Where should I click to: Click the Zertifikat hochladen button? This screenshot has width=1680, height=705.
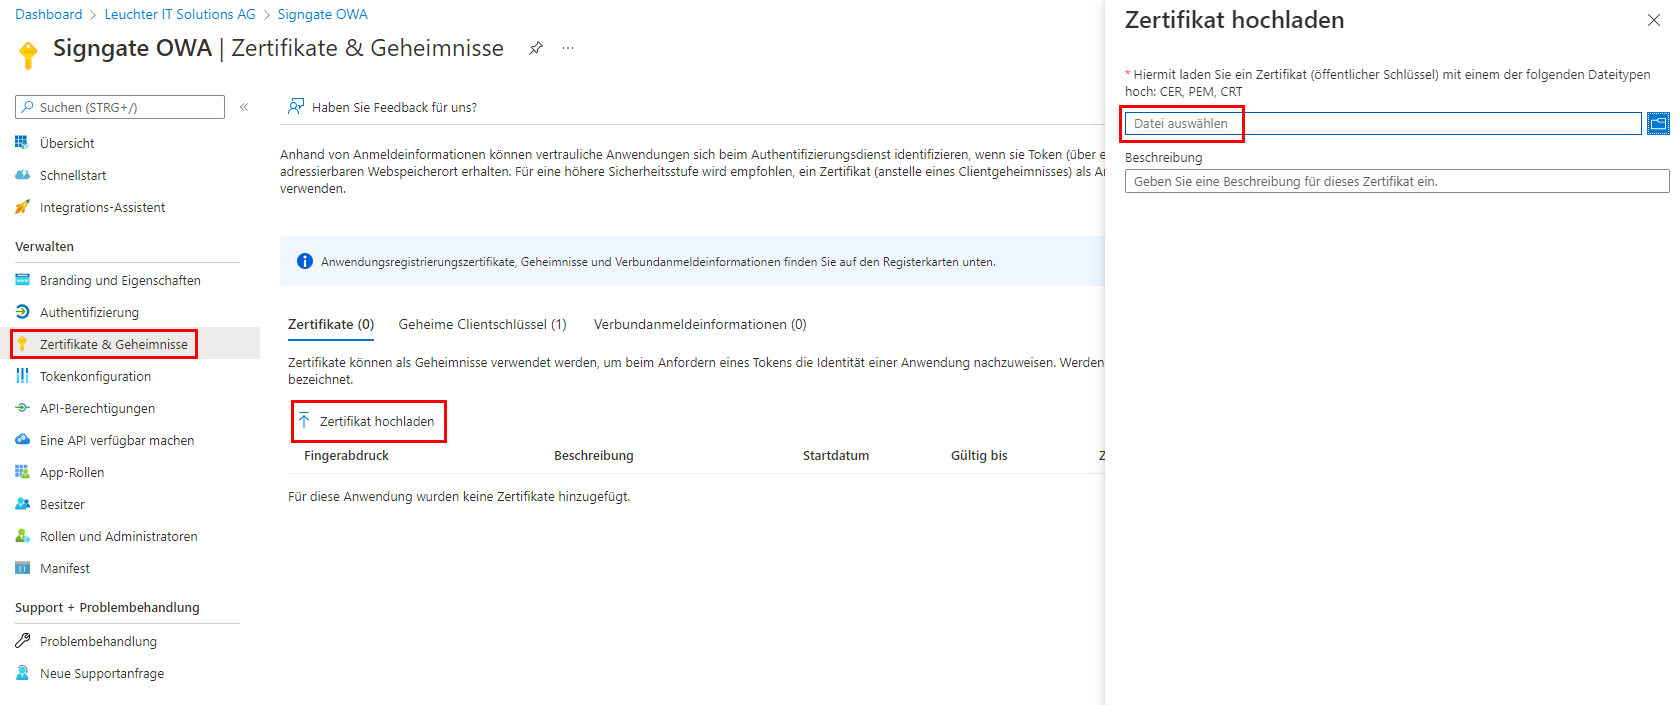(x=367, y=421)
